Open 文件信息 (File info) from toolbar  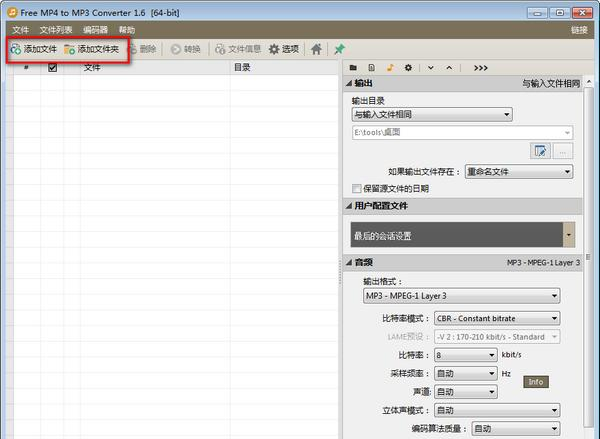tap(238, 49)
